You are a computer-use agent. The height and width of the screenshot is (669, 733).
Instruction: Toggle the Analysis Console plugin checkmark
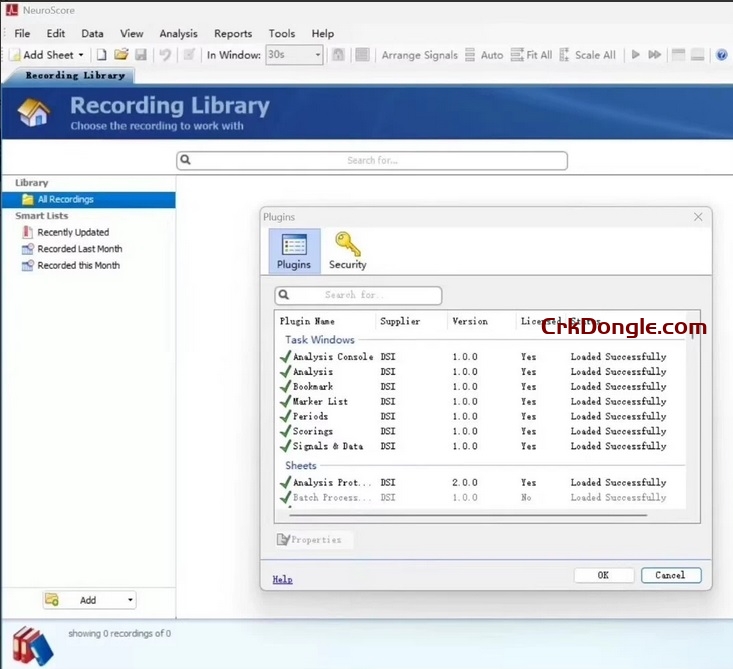pyautogui.click(x=285, y=356)
